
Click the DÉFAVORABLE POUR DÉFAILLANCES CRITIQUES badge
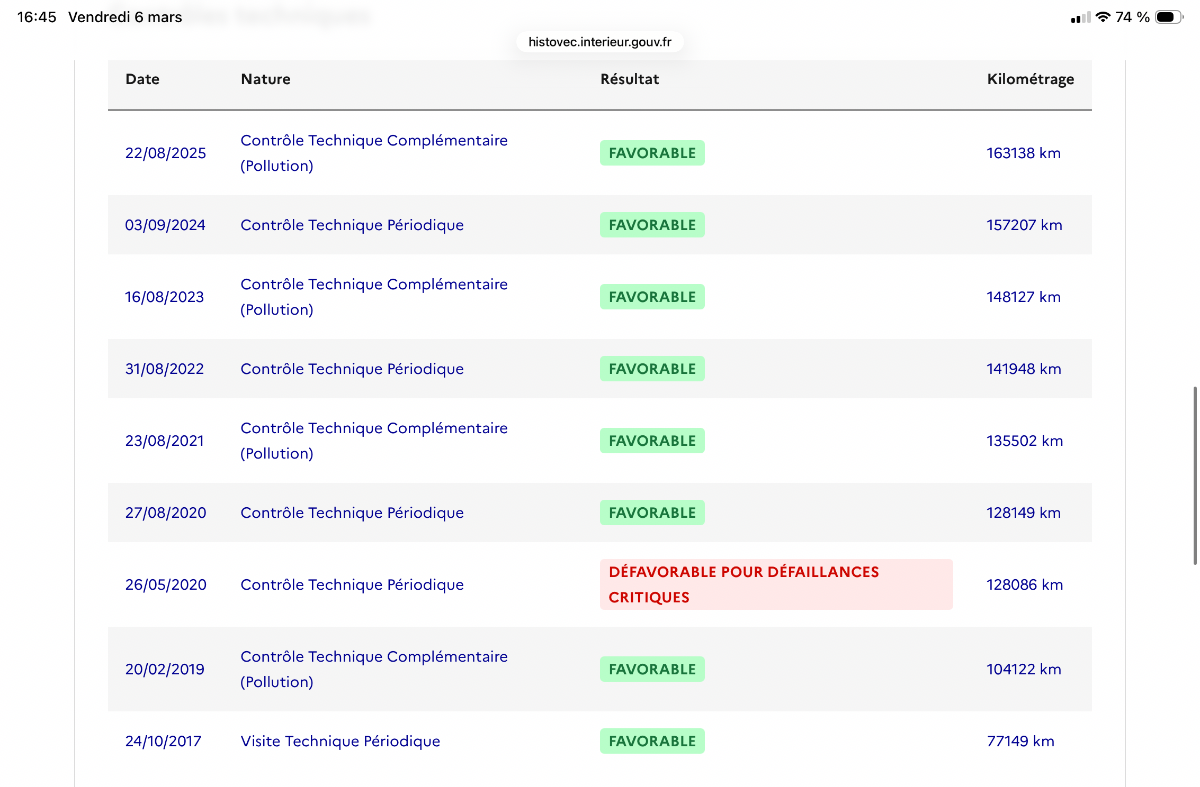click(776, 584)
